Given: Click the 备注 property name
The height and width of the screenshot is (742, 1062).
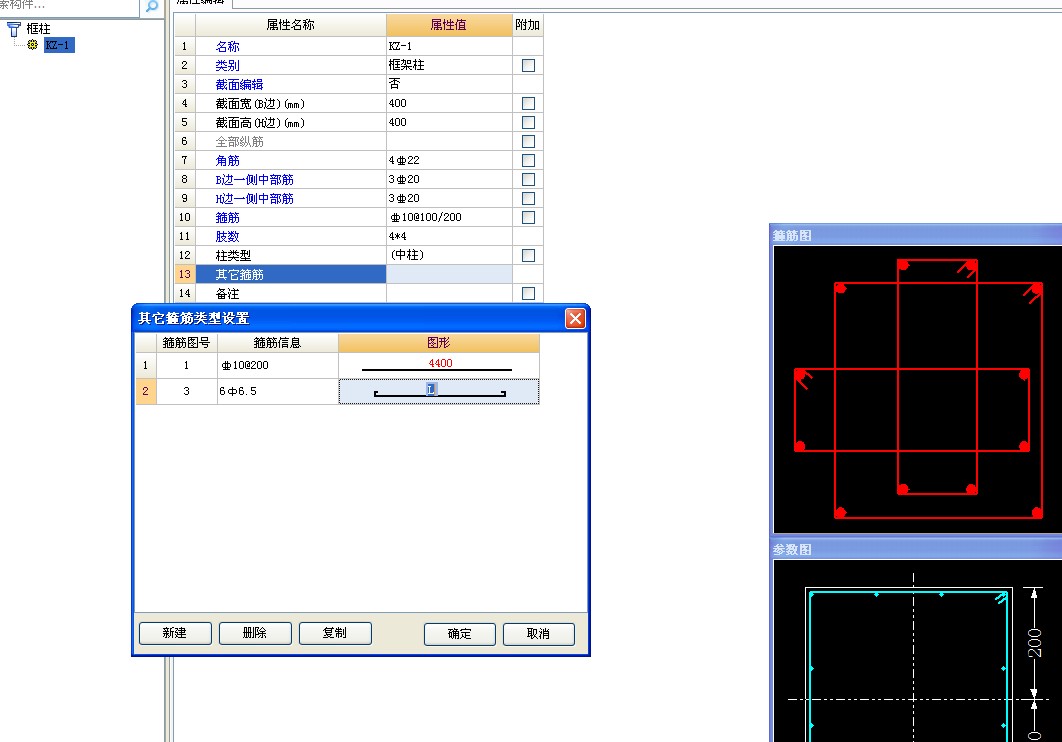Looking at the screenshot, I should pos(227,294).
